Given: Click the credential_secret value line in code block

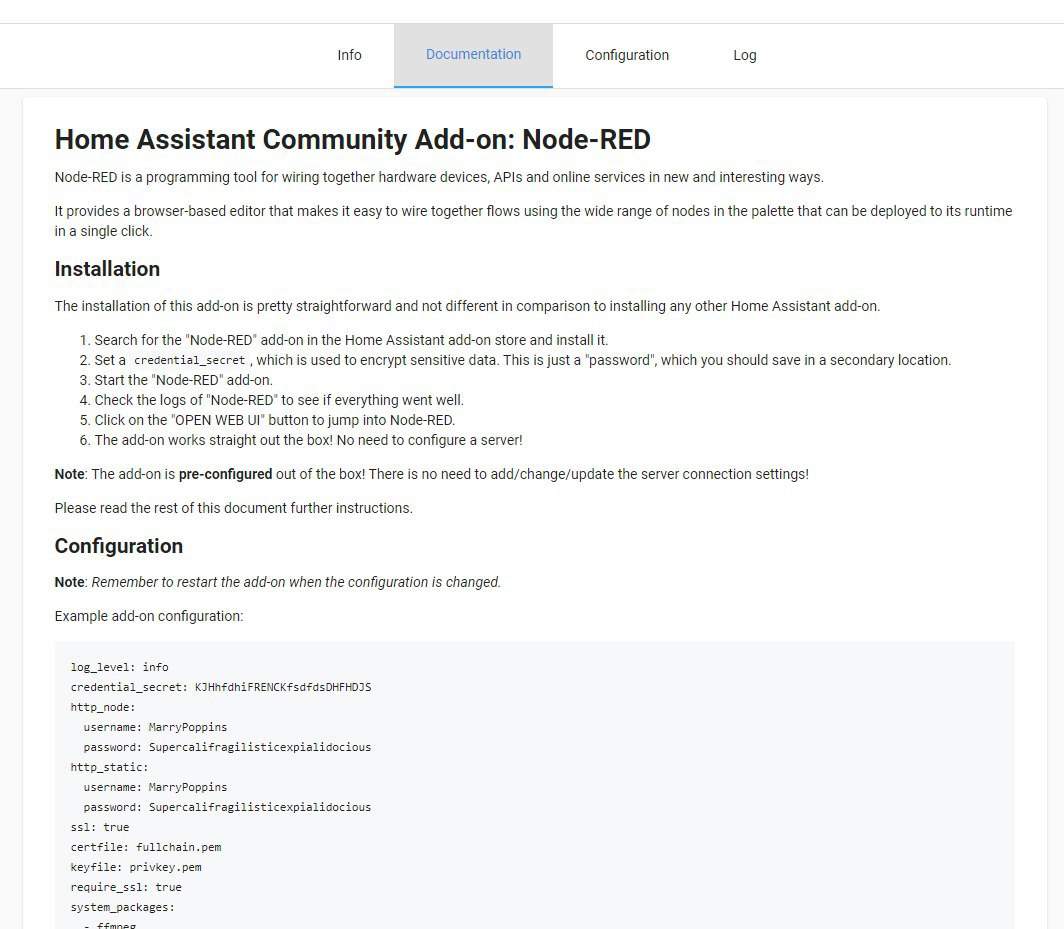Looking at the screenshot, I should tap(221, 687).
